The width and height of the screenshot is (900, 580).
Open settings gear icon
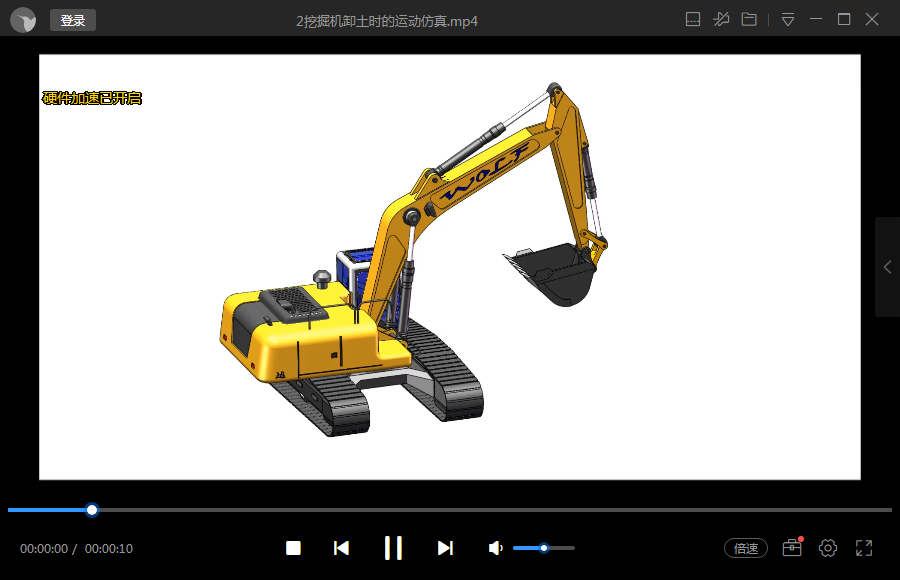828,548
